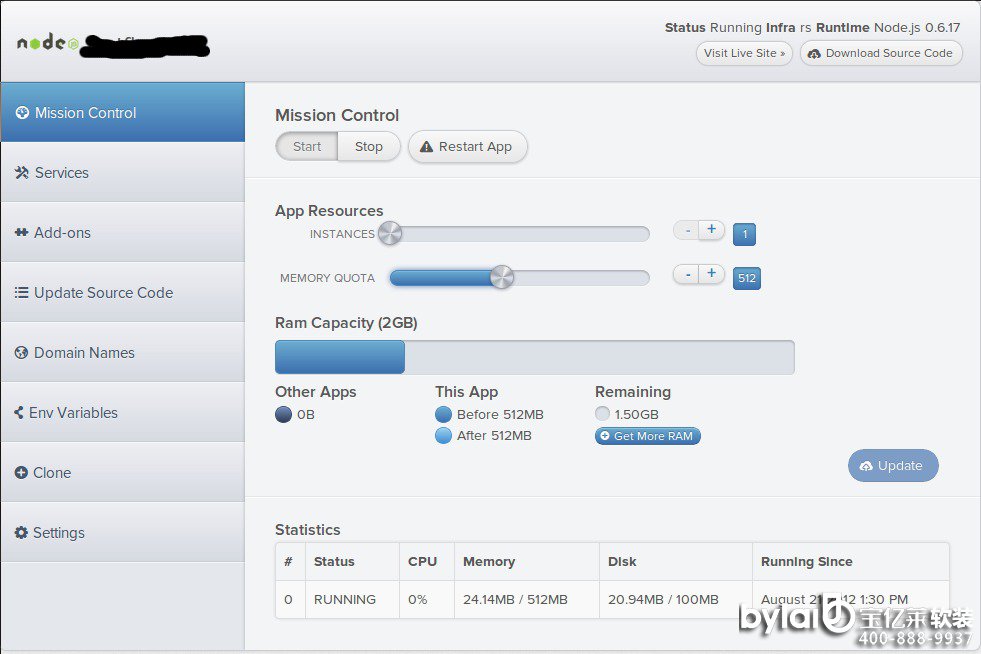Click Visit Live Site link
This screenshot has height=654, width=981.
(x=744, y=53)
